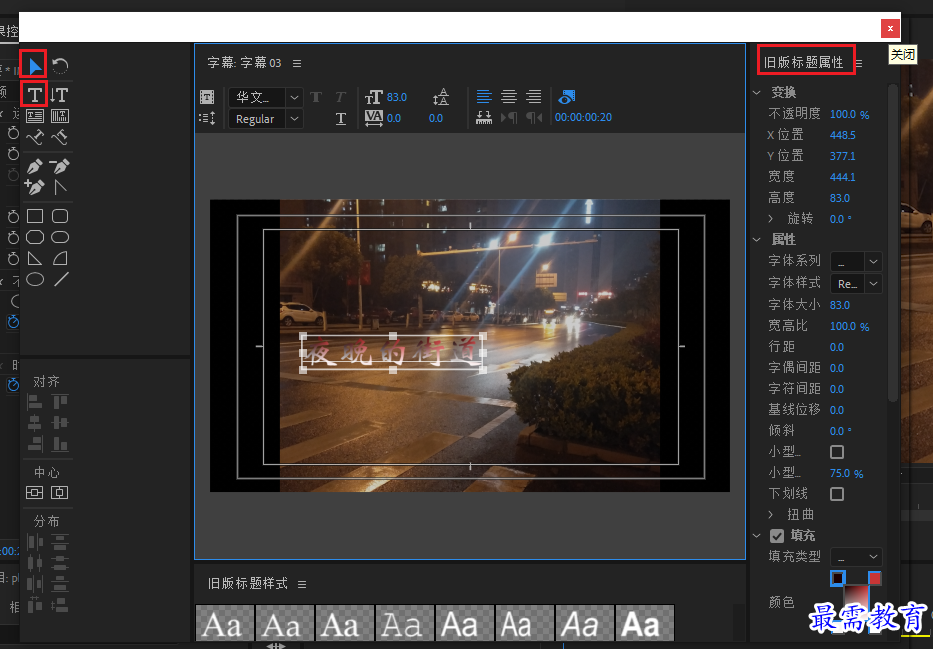Select the horizontal Type tool
Screen dimensions: 933x649
[35, 94]
